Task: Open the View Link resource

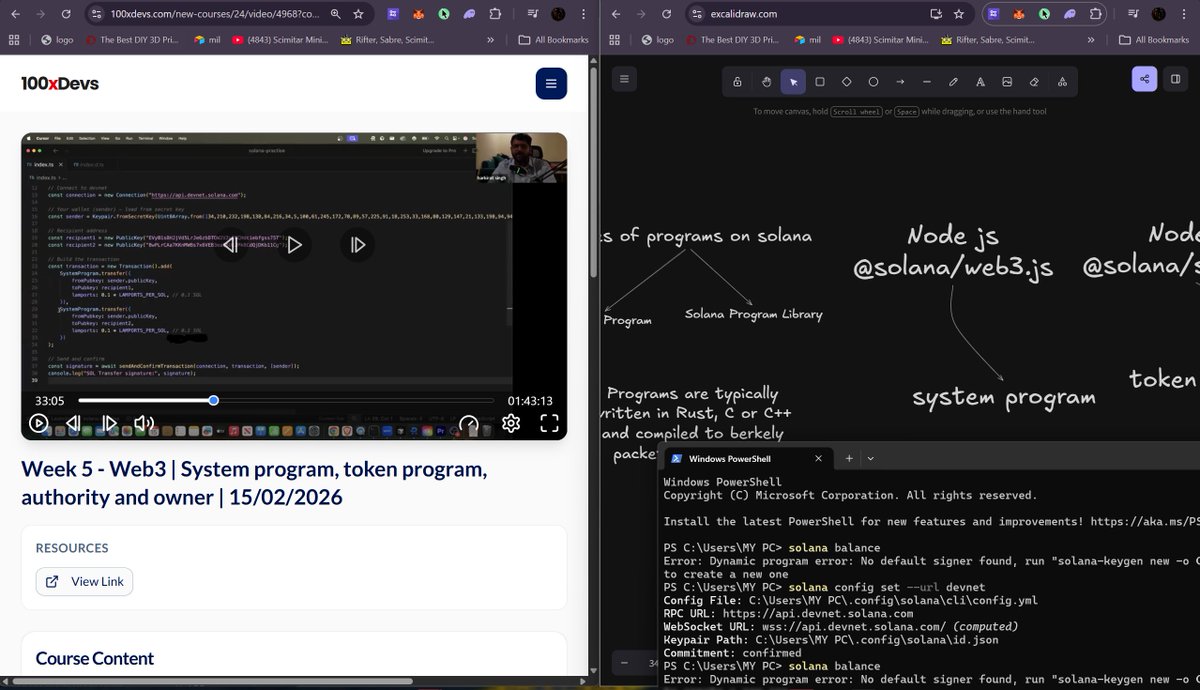Action: click(84, 582)
